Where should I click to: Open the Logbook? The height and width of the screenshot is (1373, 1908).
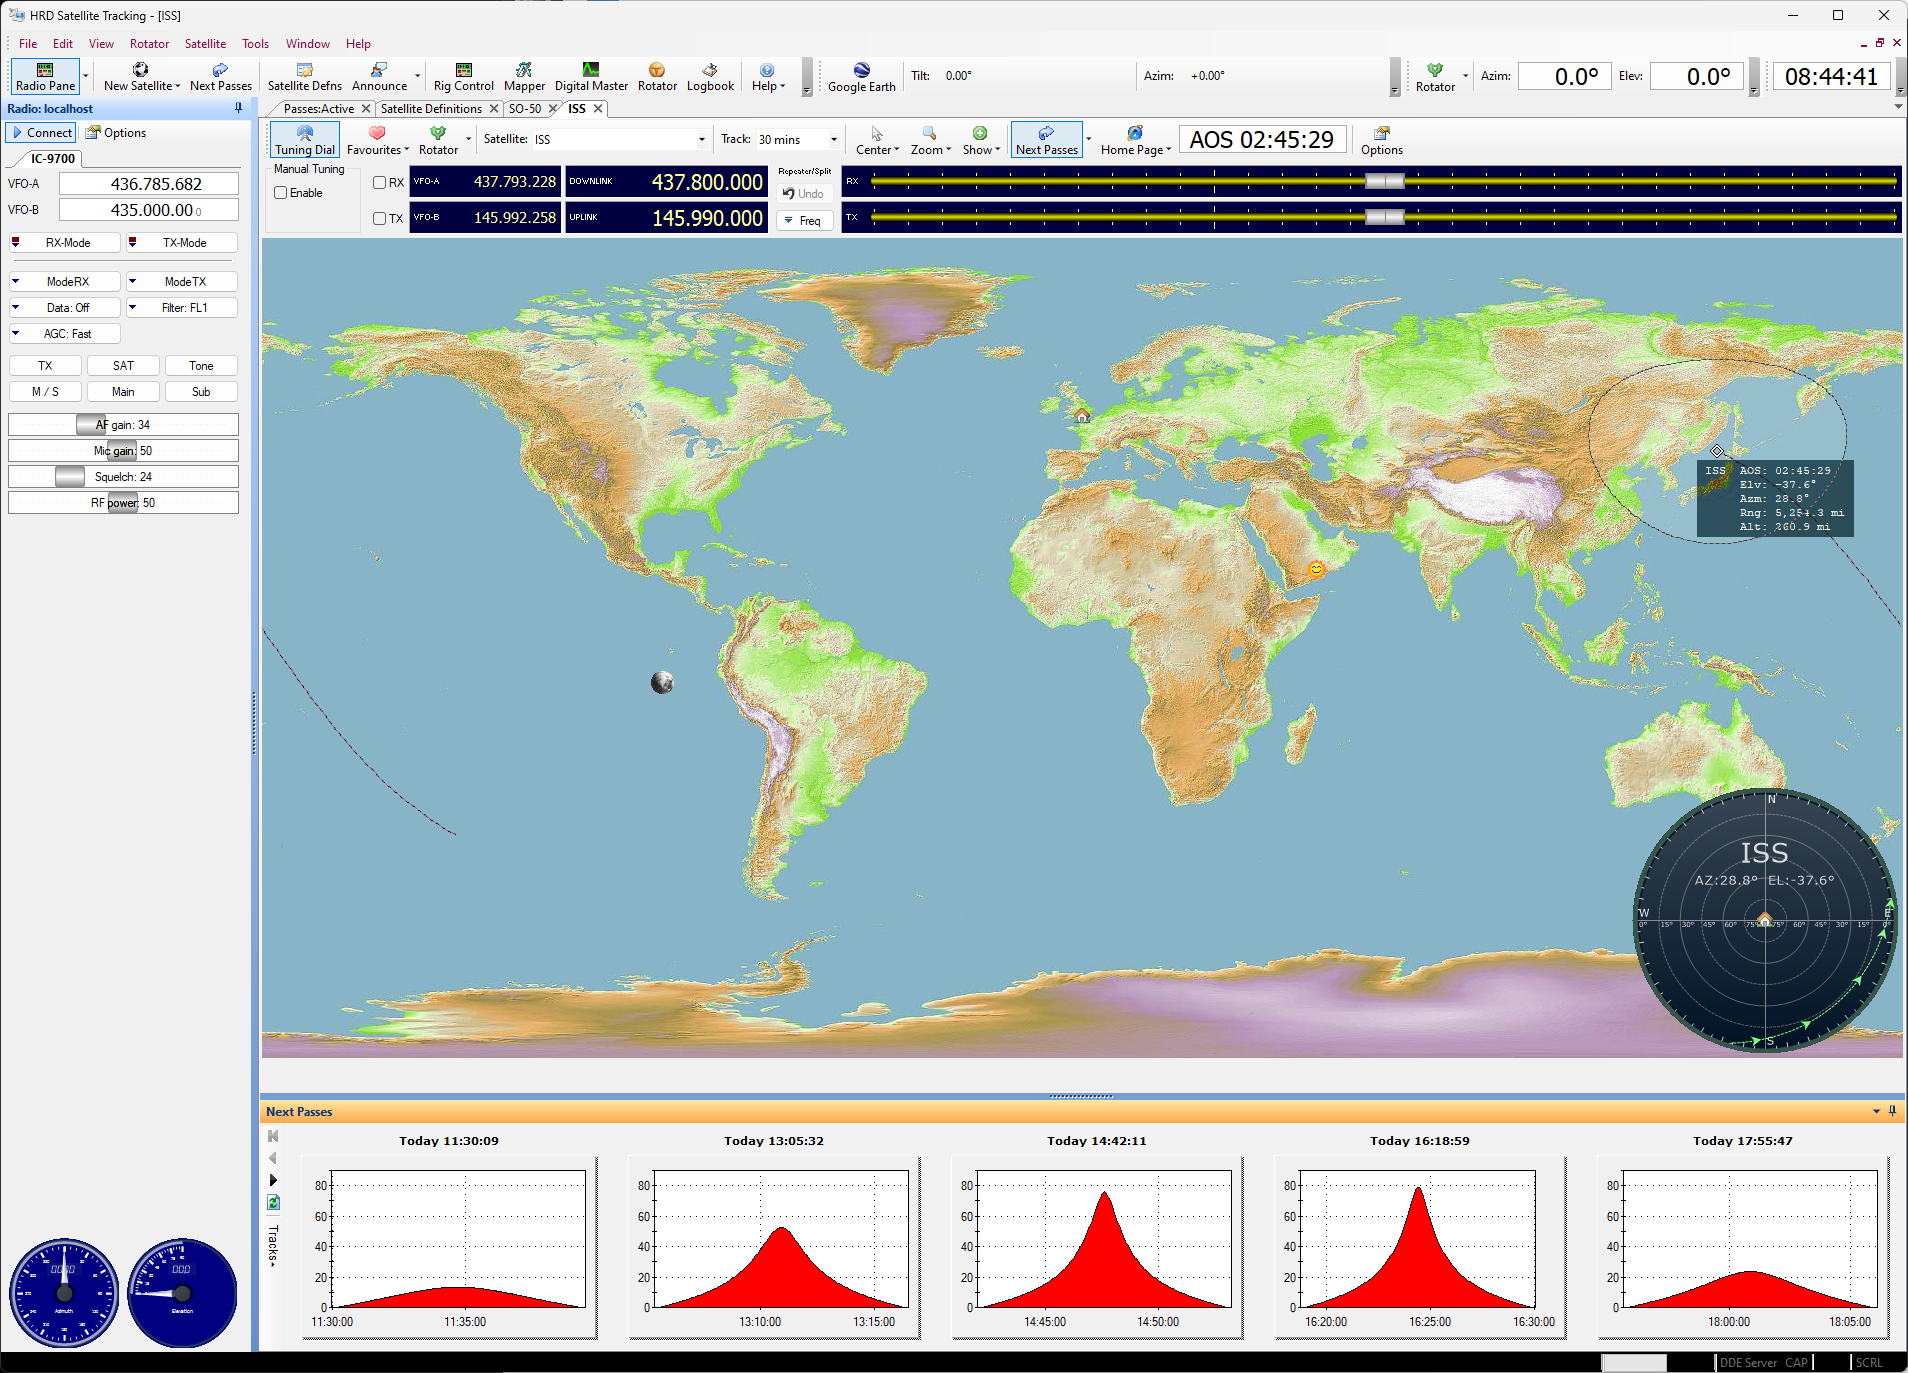[710, 76]
